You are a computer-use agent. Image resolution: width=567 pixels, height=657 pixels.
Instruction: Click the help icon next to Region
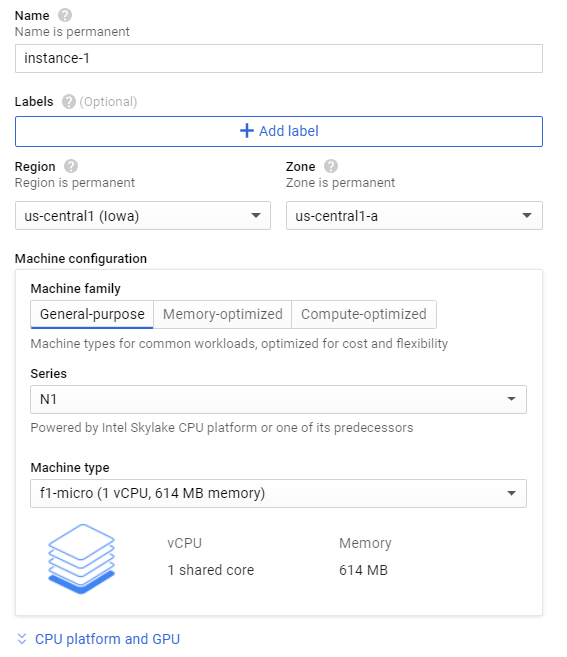71,166
